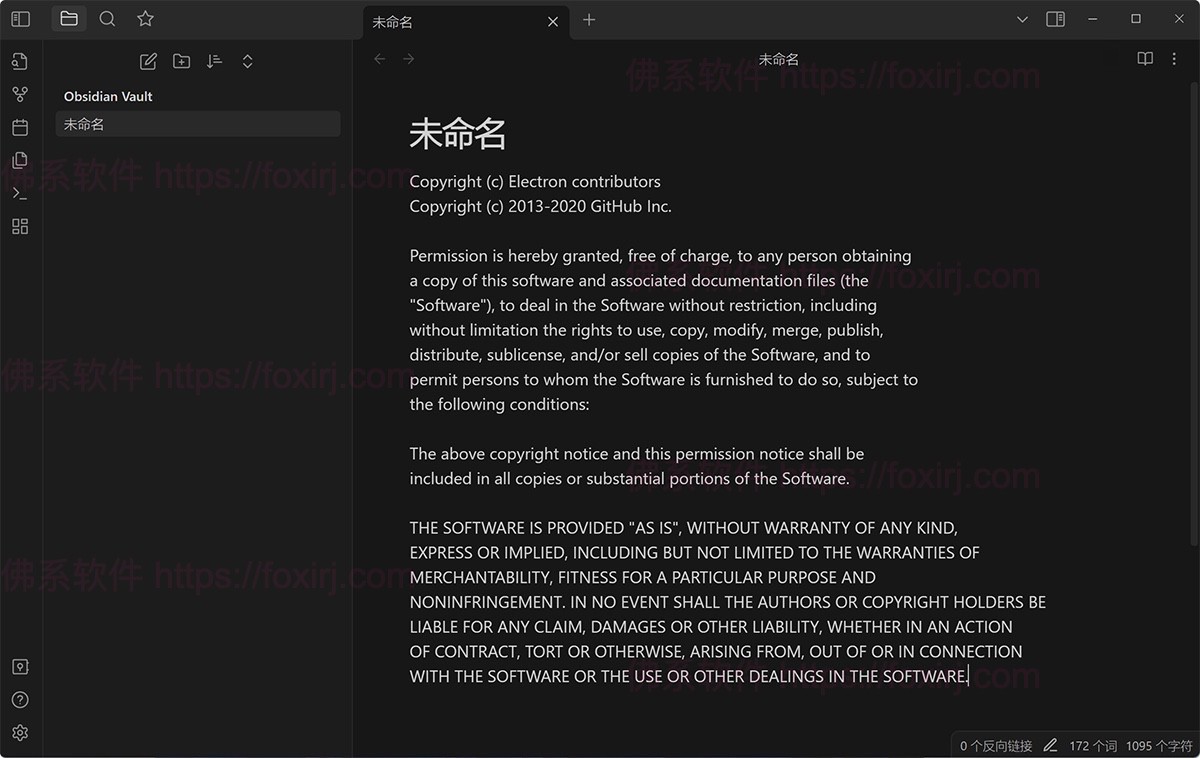
Task: Show bookmarks using the star icon
Action: click(145, 19)
